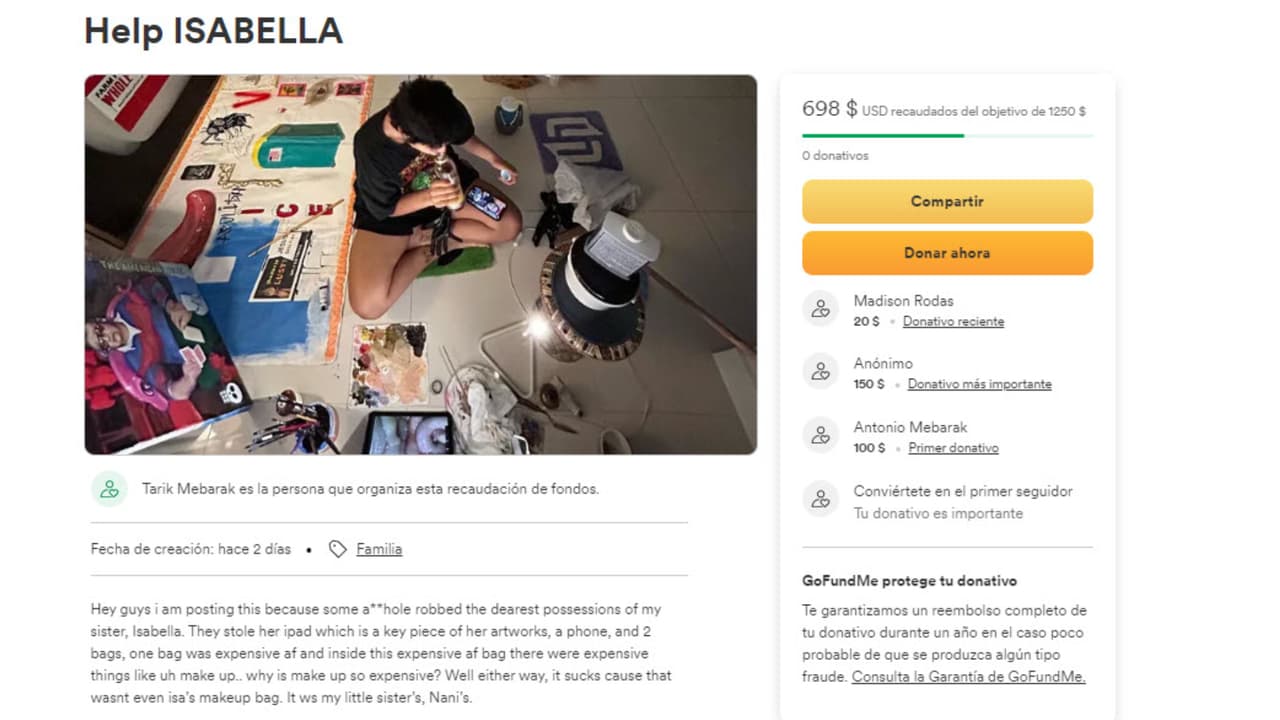Click the 'Help ISABELLA' campaign title
Viewport: 1280px width, 720px height.
click(212, 31)
